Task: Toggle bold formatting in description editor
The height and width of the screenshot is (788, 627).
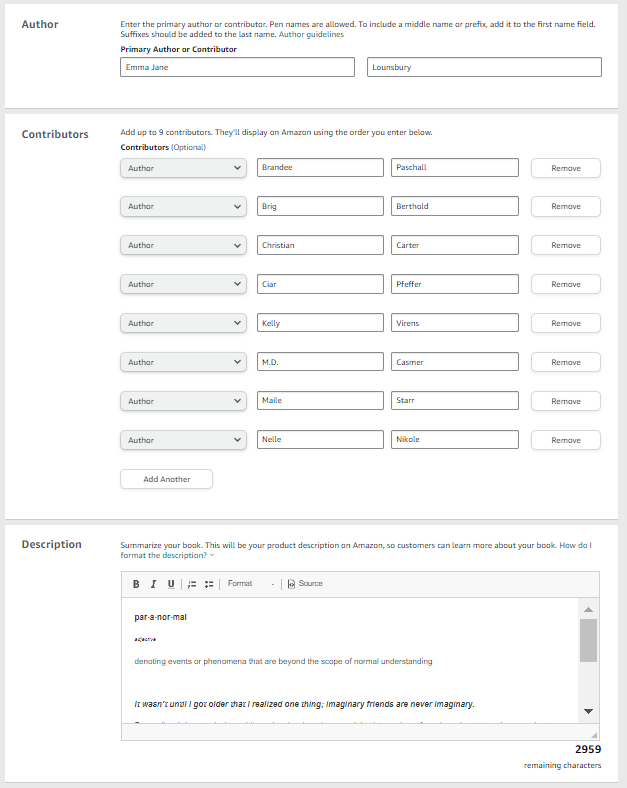Action: point(136,584)
